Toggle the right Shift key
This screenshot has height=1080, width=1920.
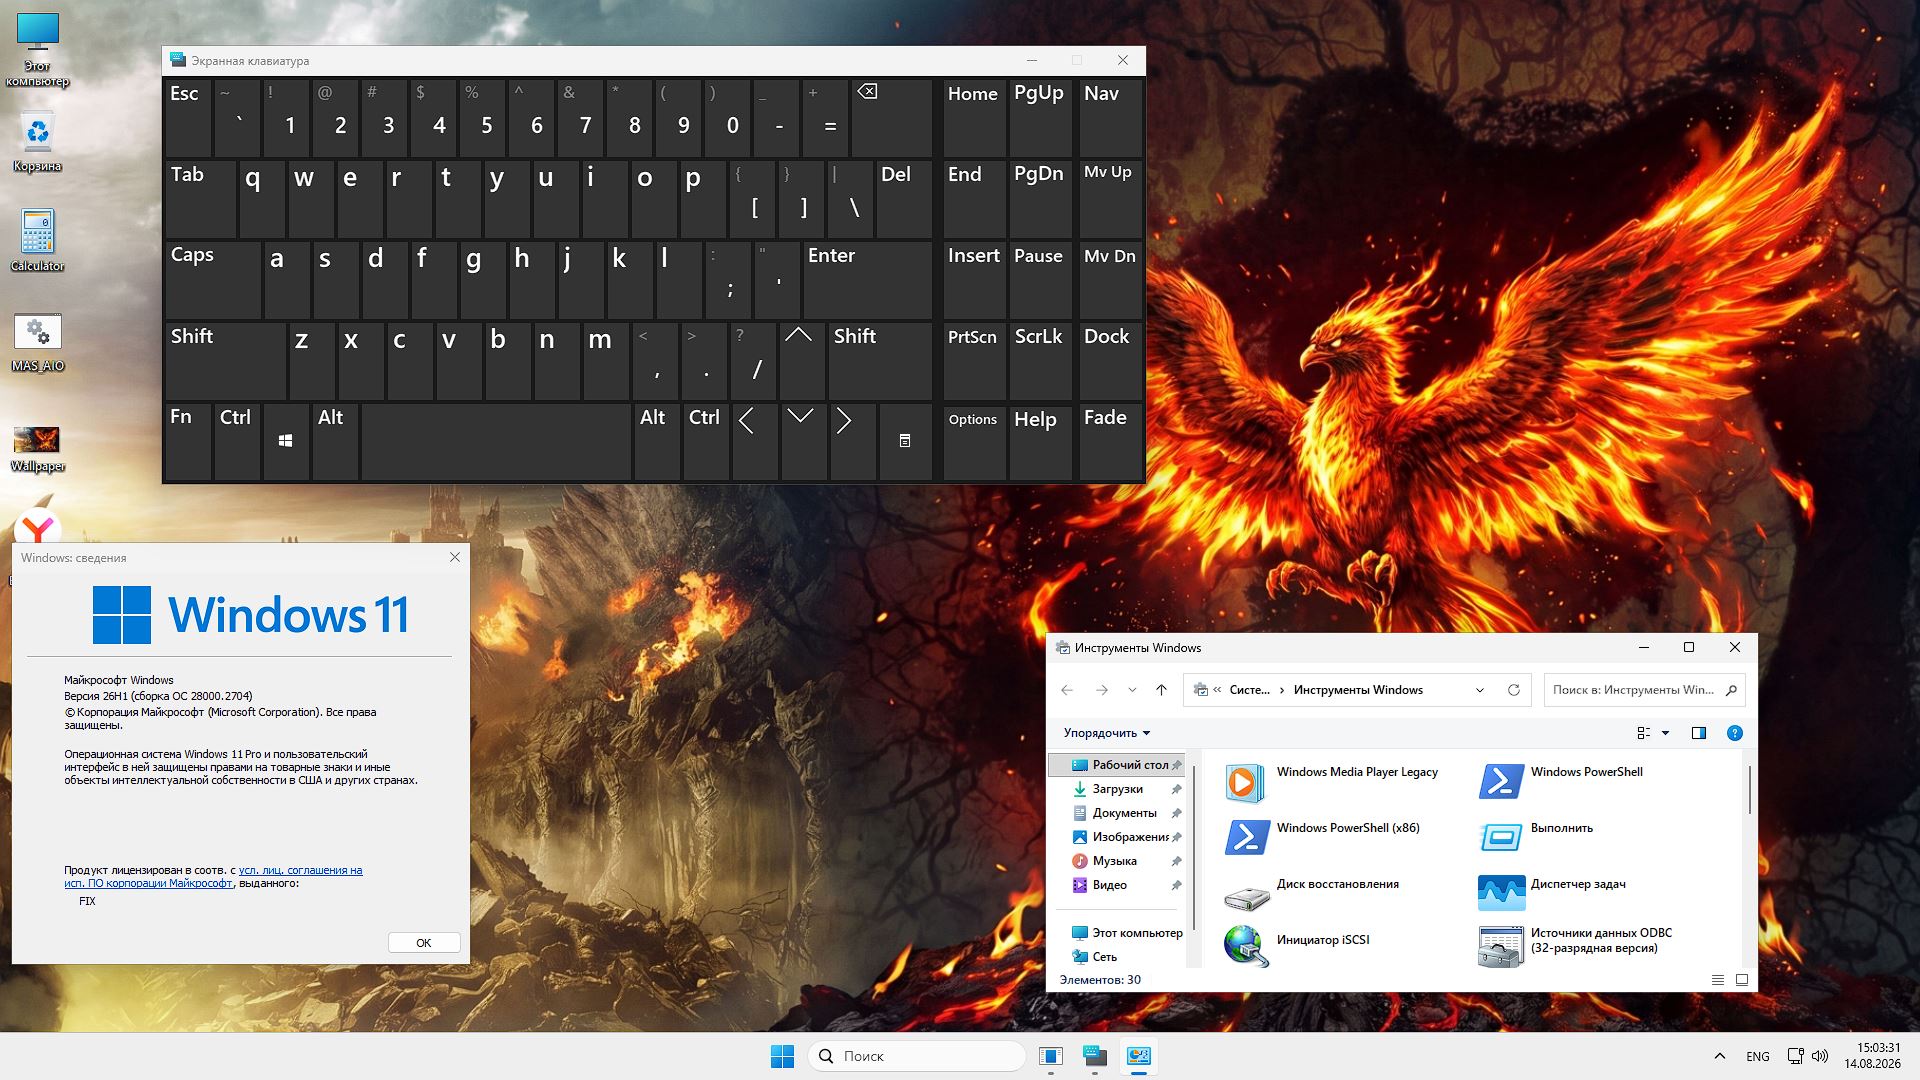point(880,360)
